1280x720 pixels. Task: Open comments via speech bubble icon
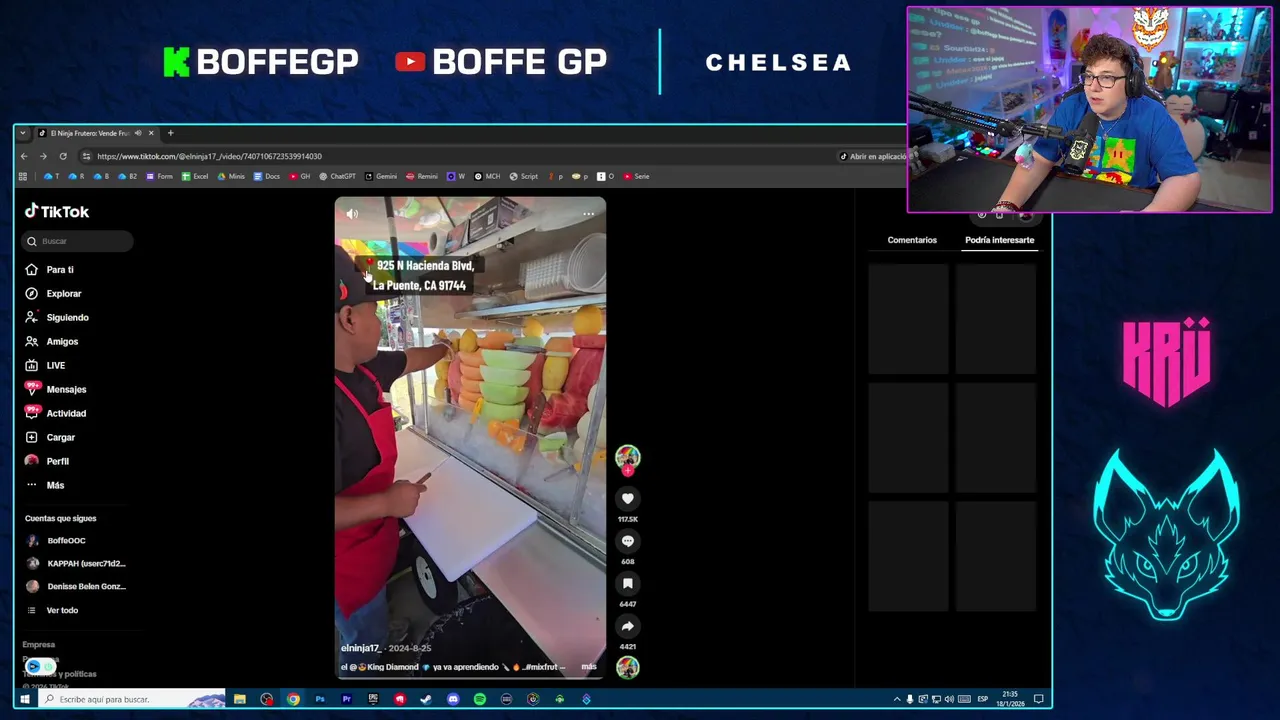click(627, 541)
